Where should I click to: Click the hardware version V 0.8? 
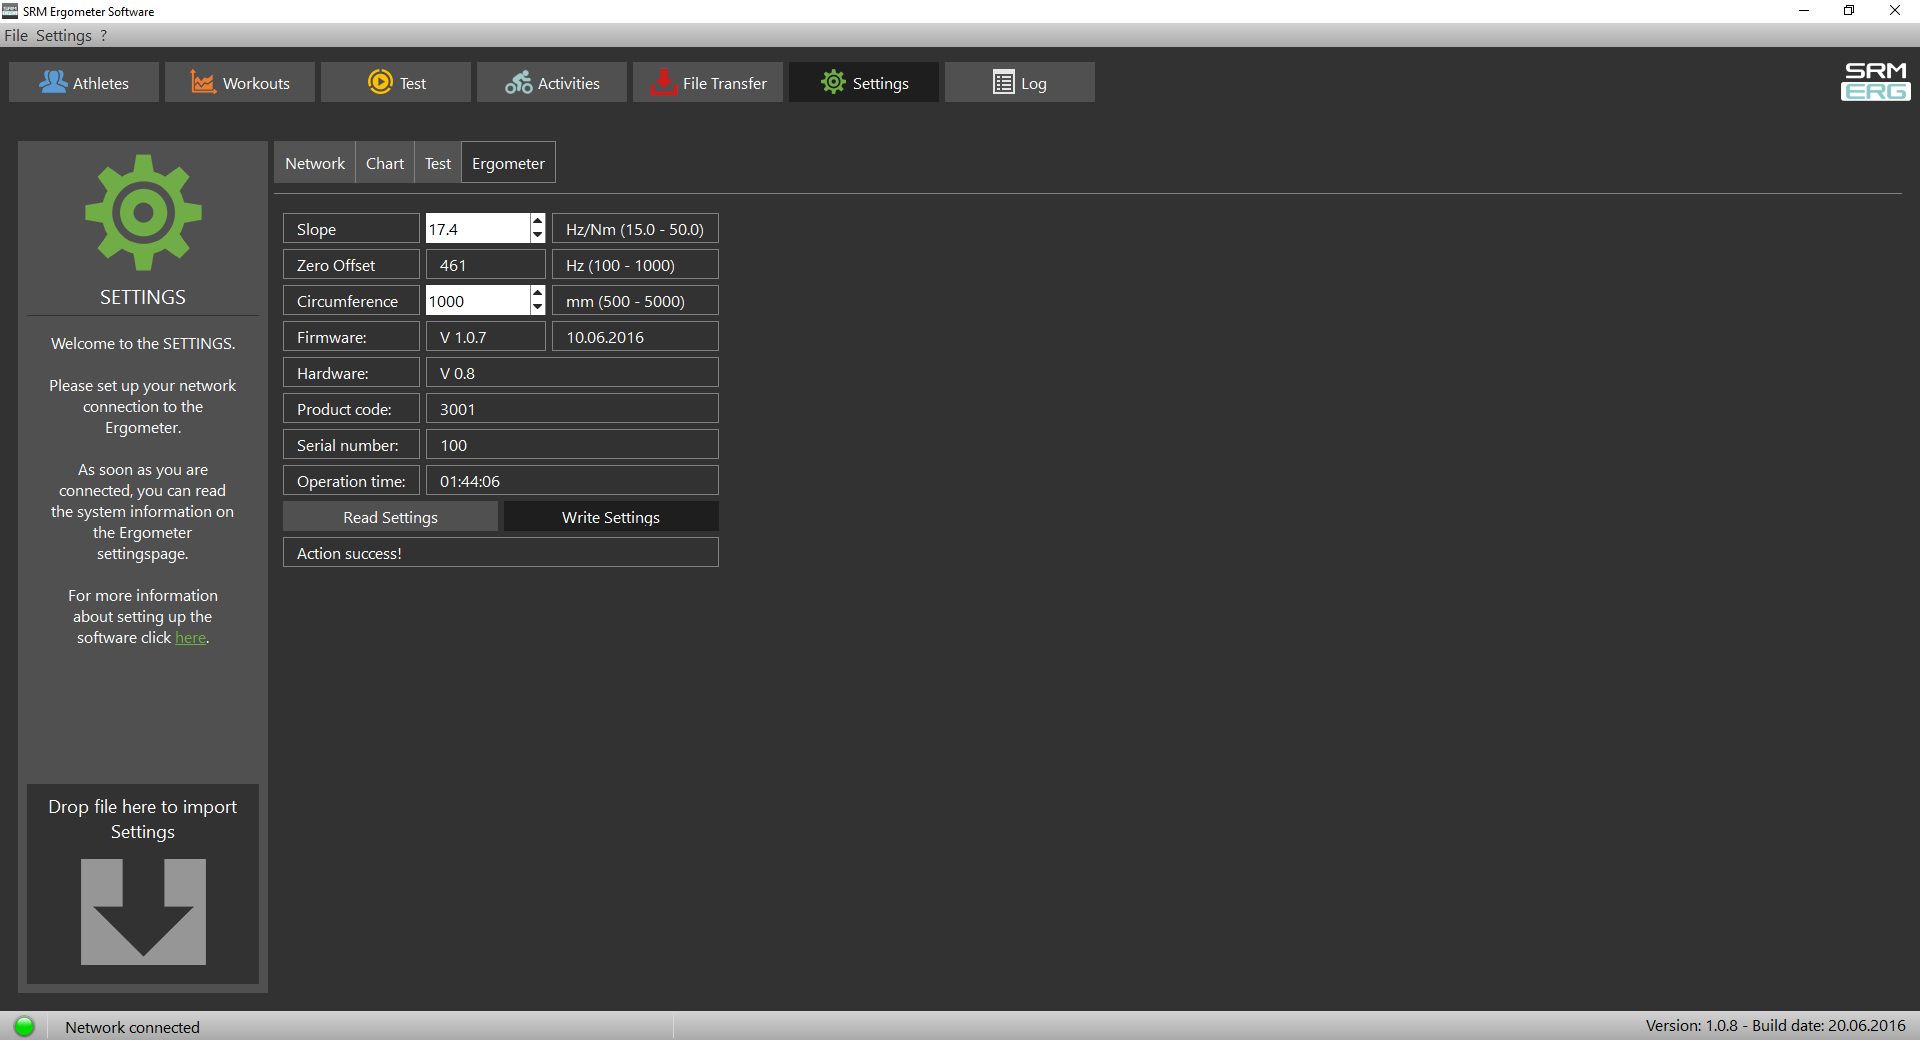coord(572,373)
